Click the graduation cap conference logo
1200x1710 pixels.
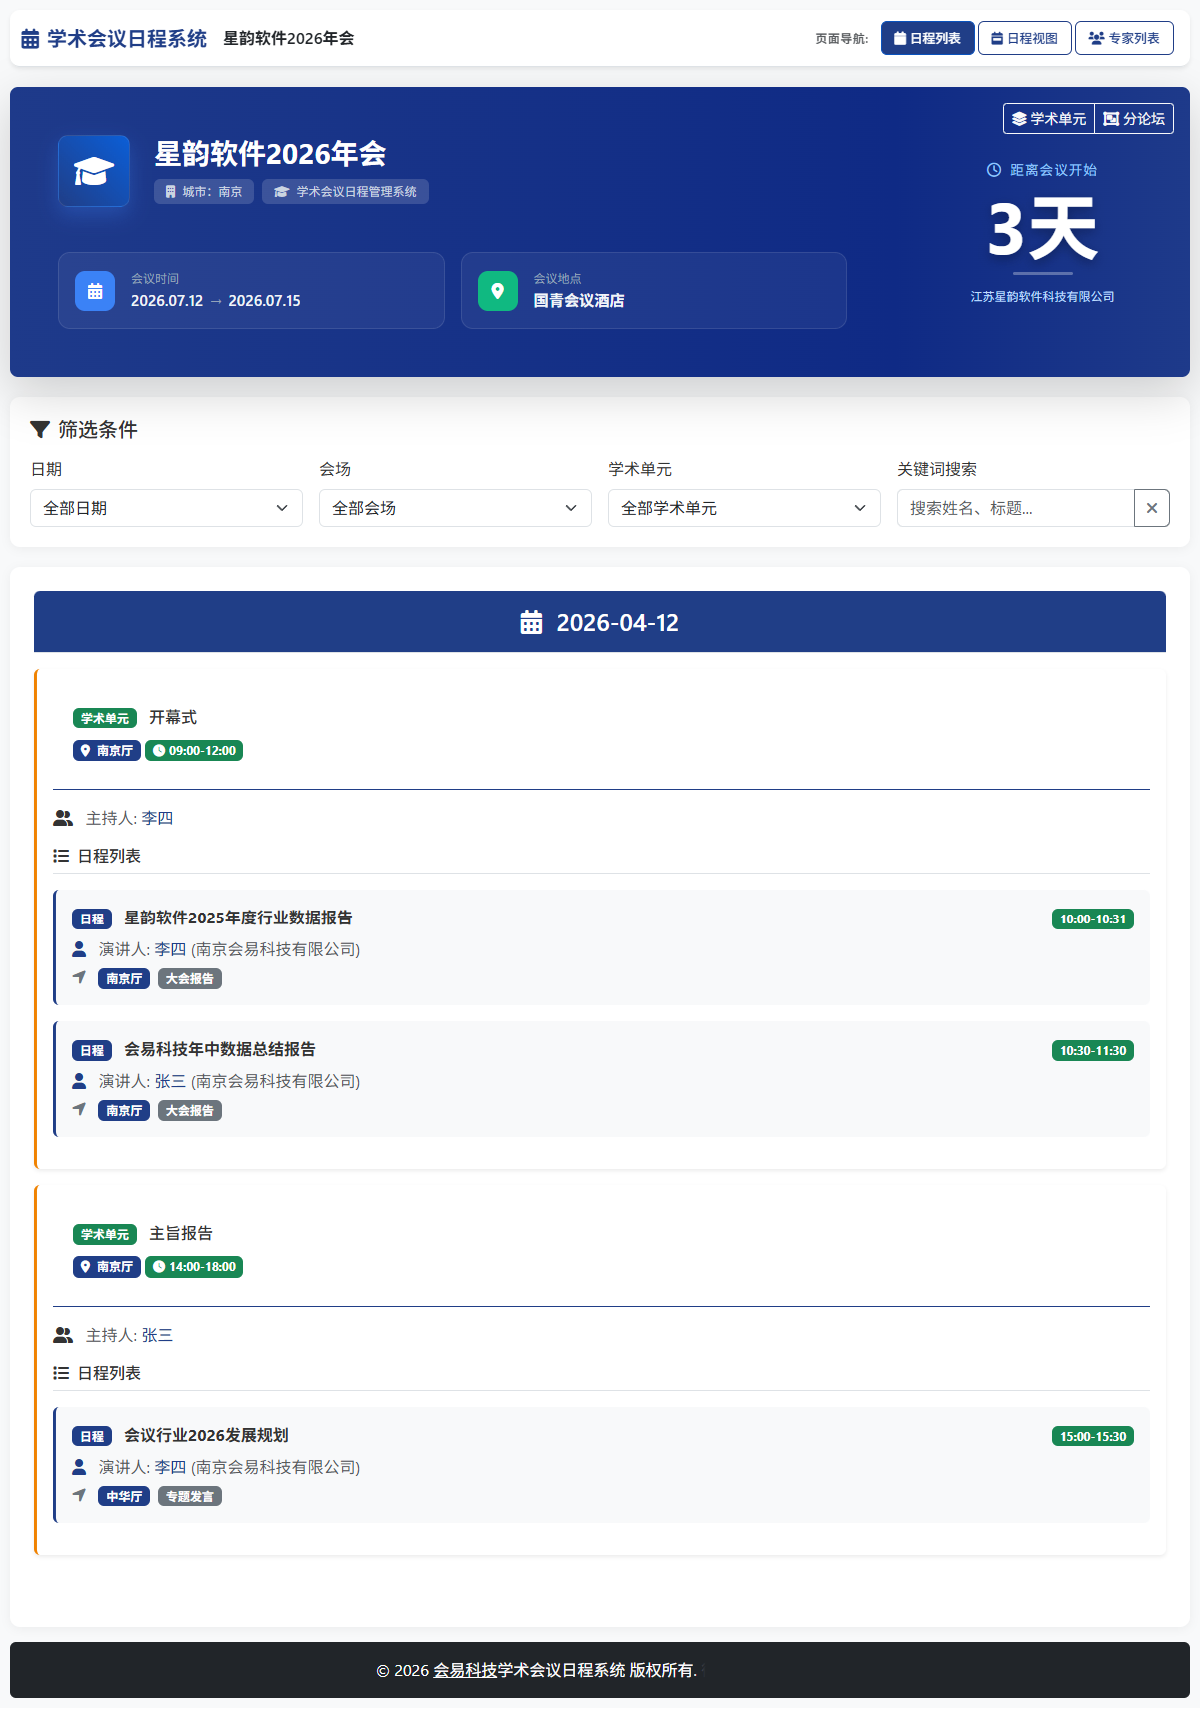pos(94,171)
